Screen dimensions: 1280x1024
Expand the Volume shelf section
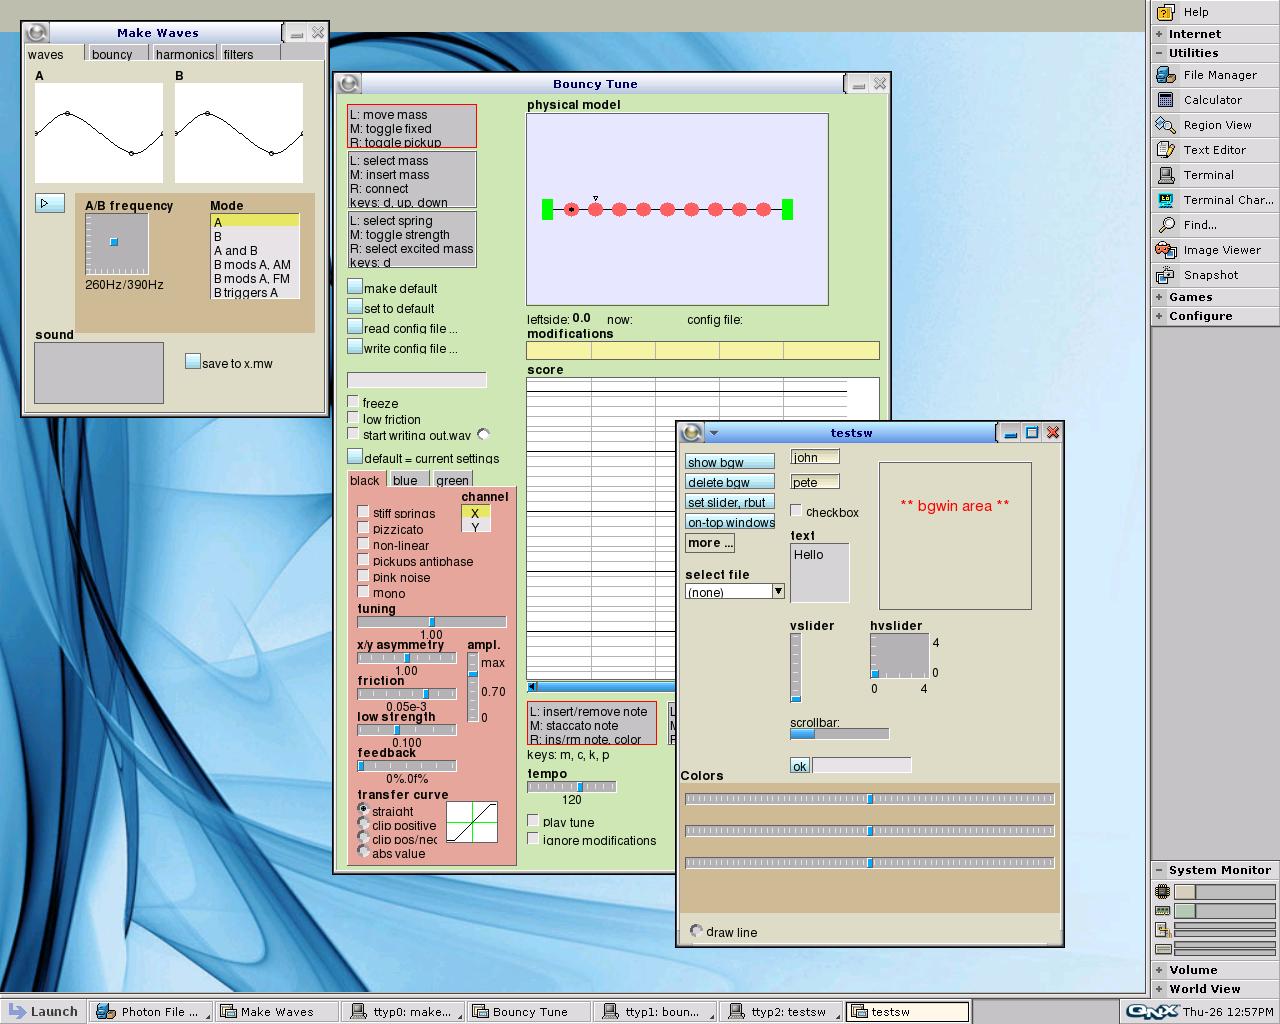[x=1192, y=970]
